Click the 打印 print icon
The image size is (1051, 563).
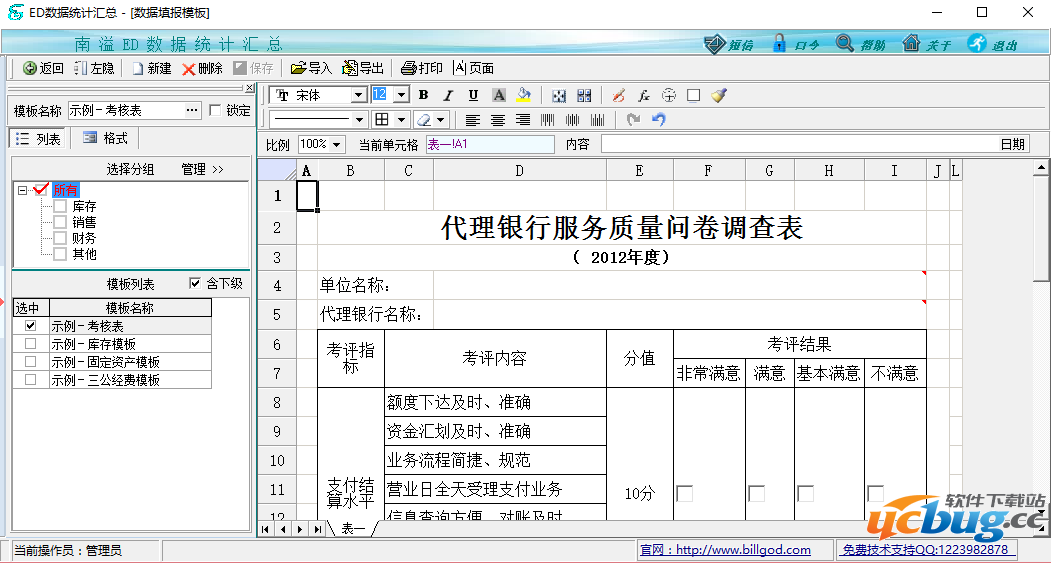[421, 68]
